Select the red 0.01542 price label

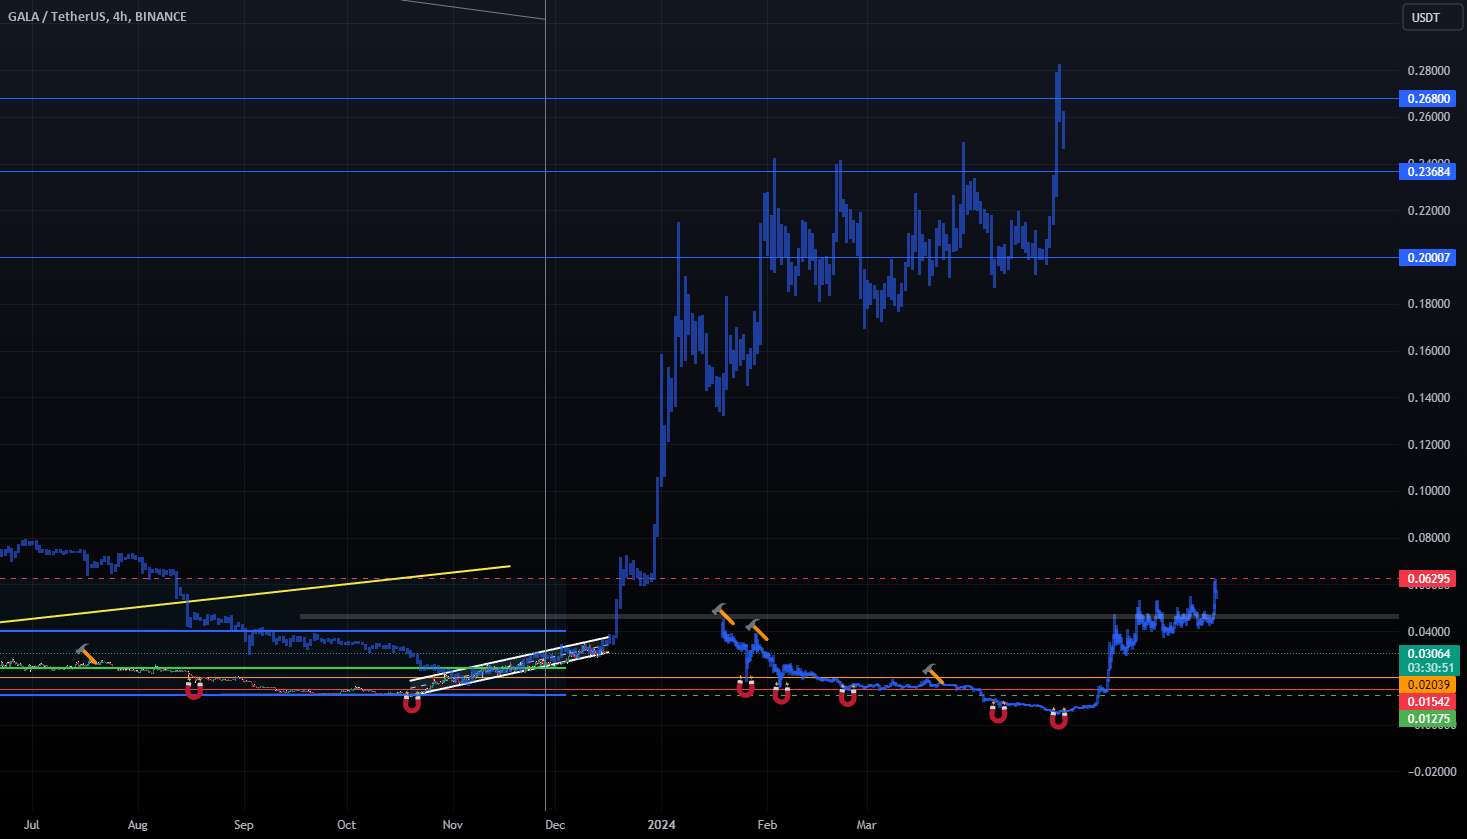[x=1428, y=703]
